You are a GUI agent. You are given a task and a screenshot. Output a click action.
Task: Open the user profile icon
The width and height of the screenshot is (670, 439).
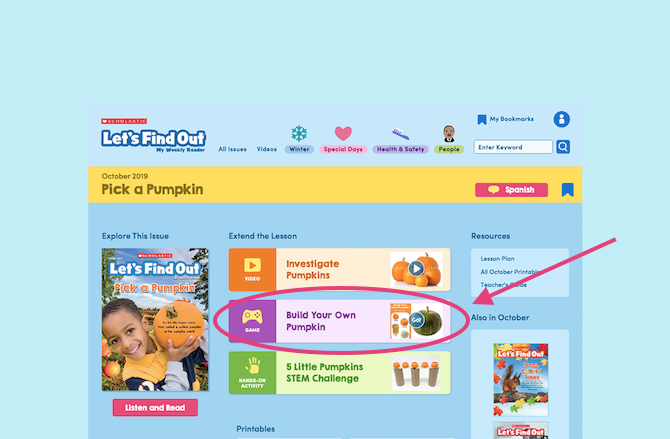click(x=561, y=119)
